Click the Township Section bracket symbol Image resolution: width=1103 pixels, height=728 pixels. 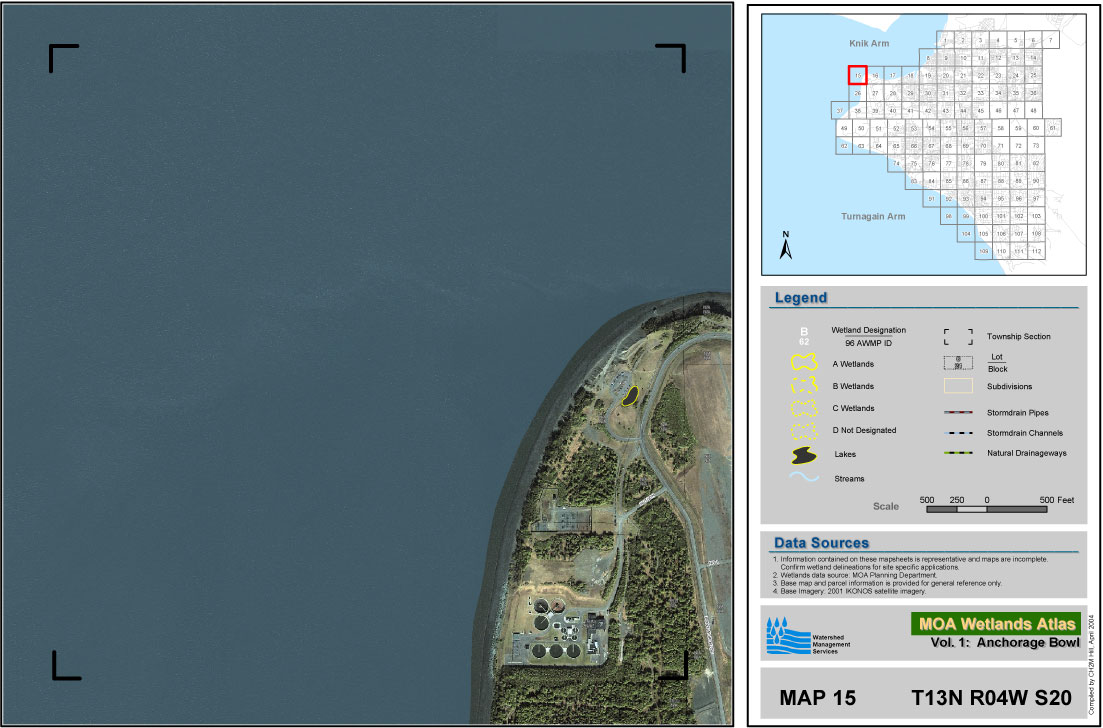(957, 337)
